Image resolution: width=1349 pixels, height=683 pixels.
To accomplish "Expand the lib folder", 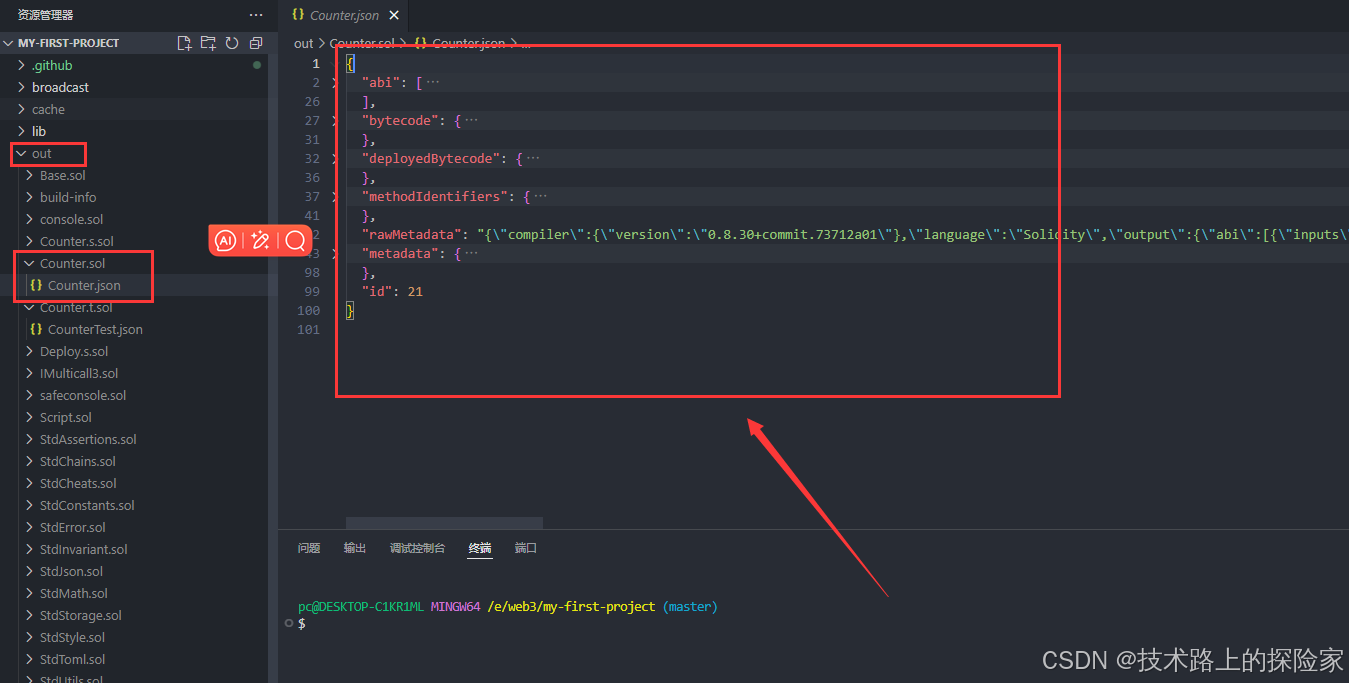I will tap(134, 131).
